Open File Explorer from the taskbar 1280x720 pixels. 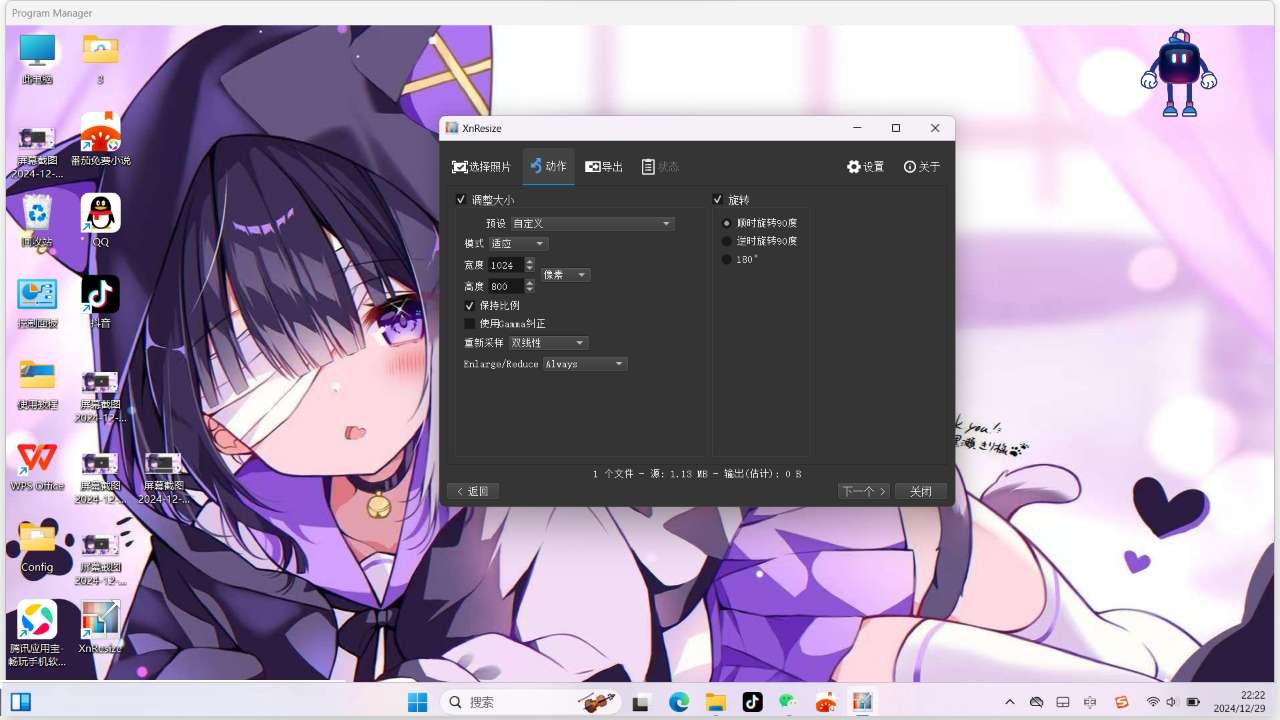(715, 702)
